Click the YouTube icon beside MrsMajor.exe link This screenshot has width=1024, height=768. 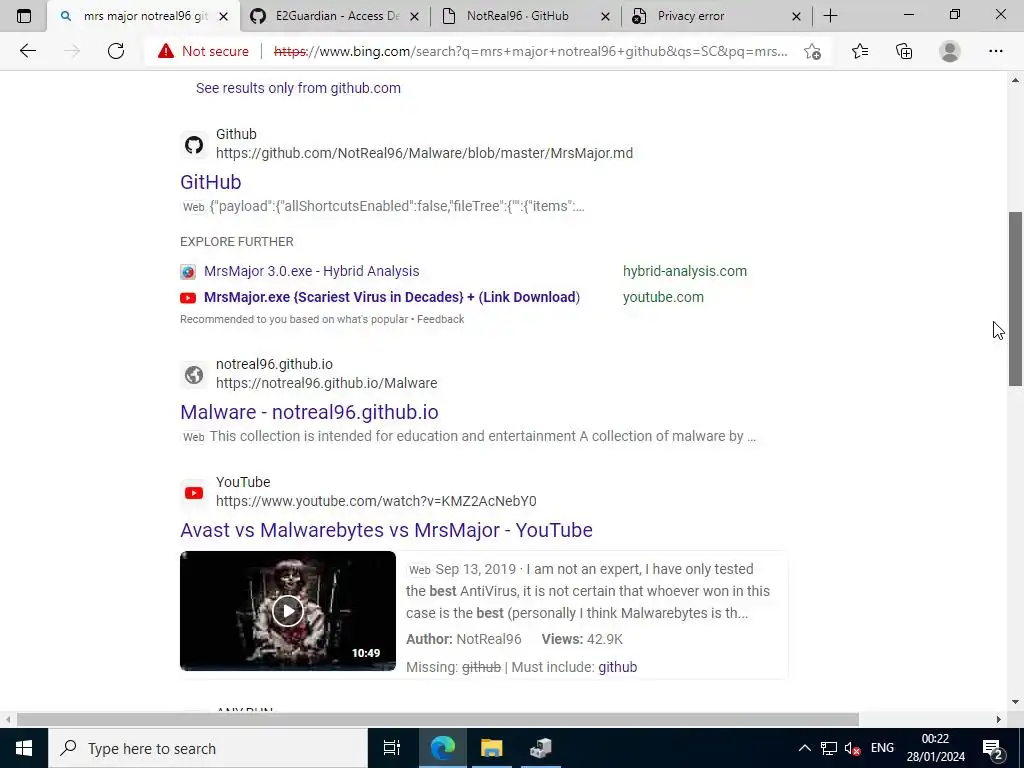188,298
